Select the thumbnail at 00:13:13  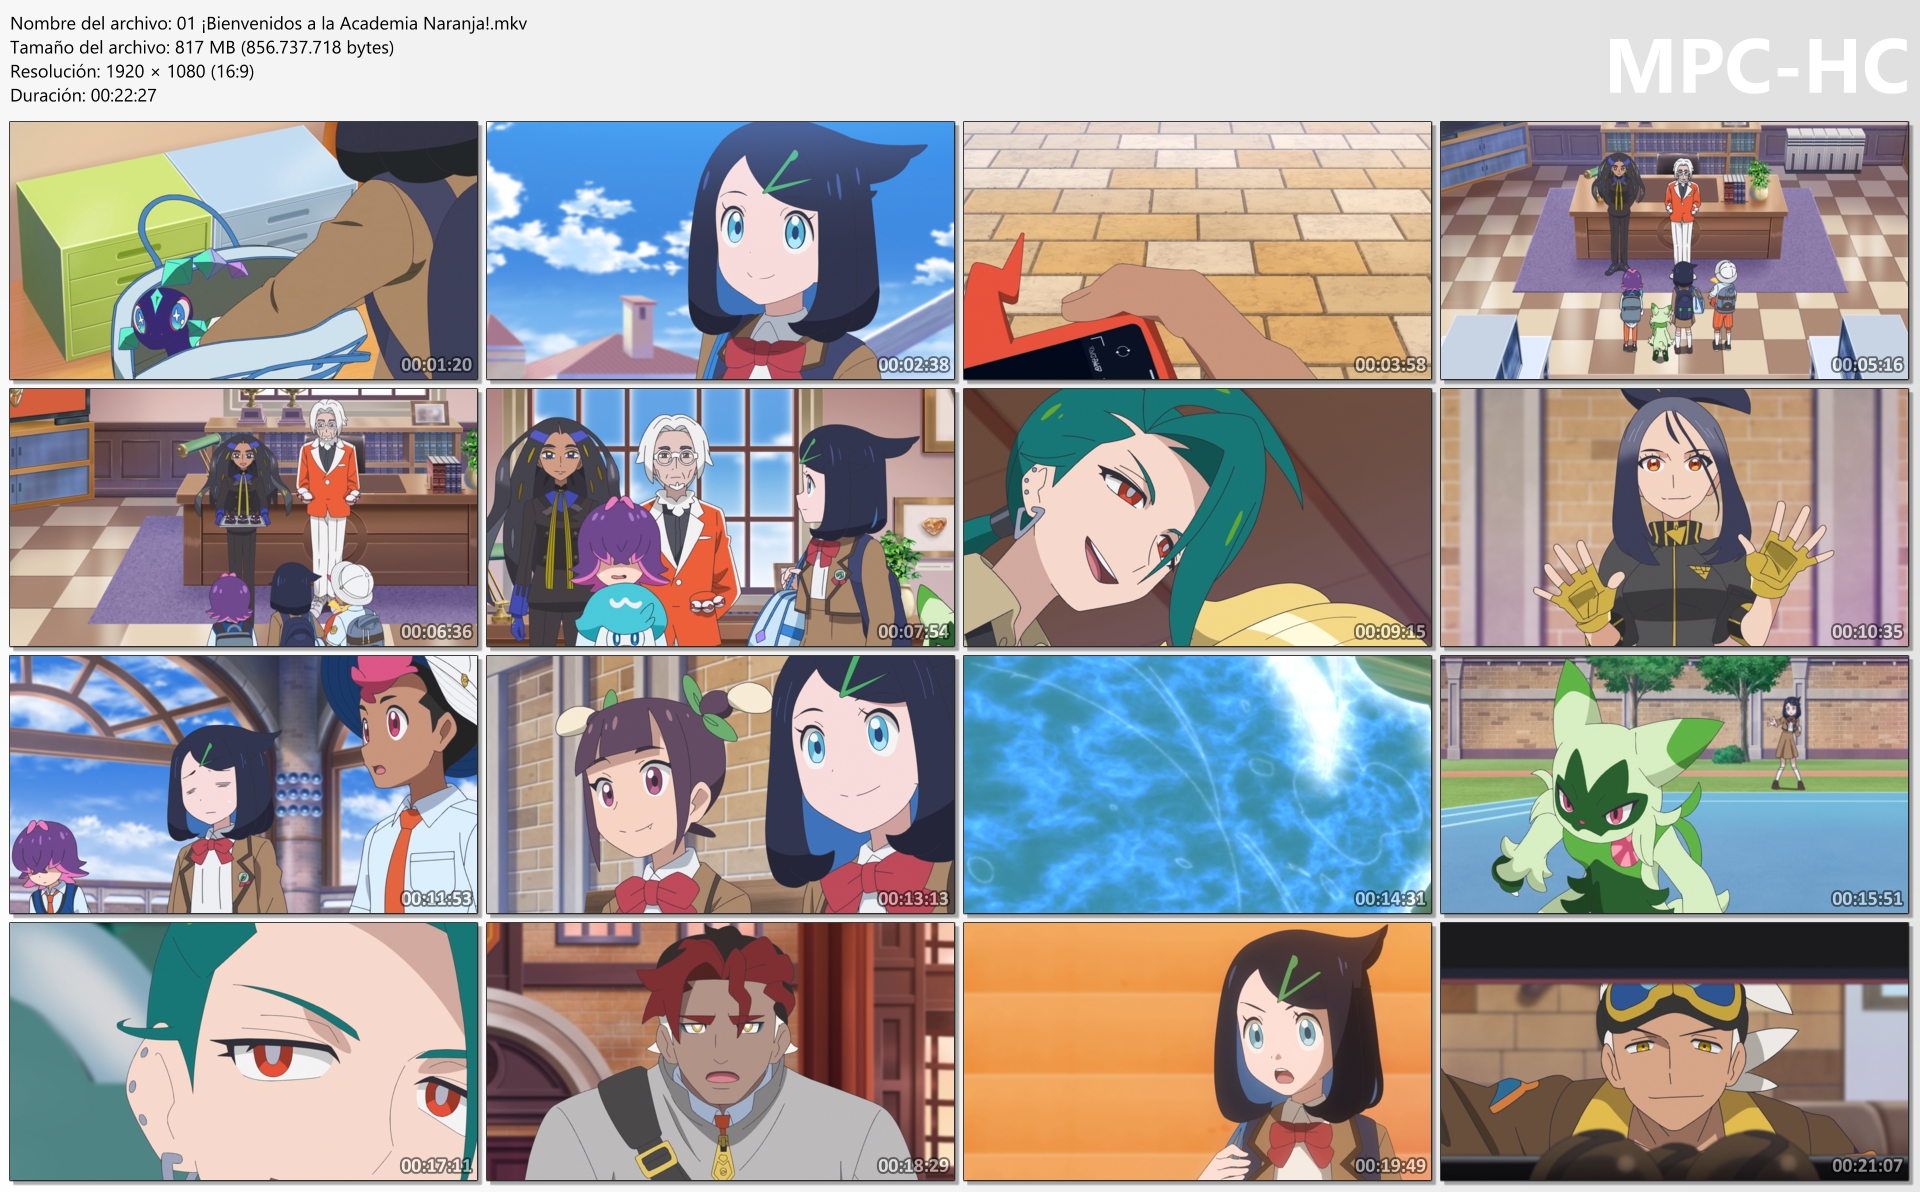[x=721, y=785]
